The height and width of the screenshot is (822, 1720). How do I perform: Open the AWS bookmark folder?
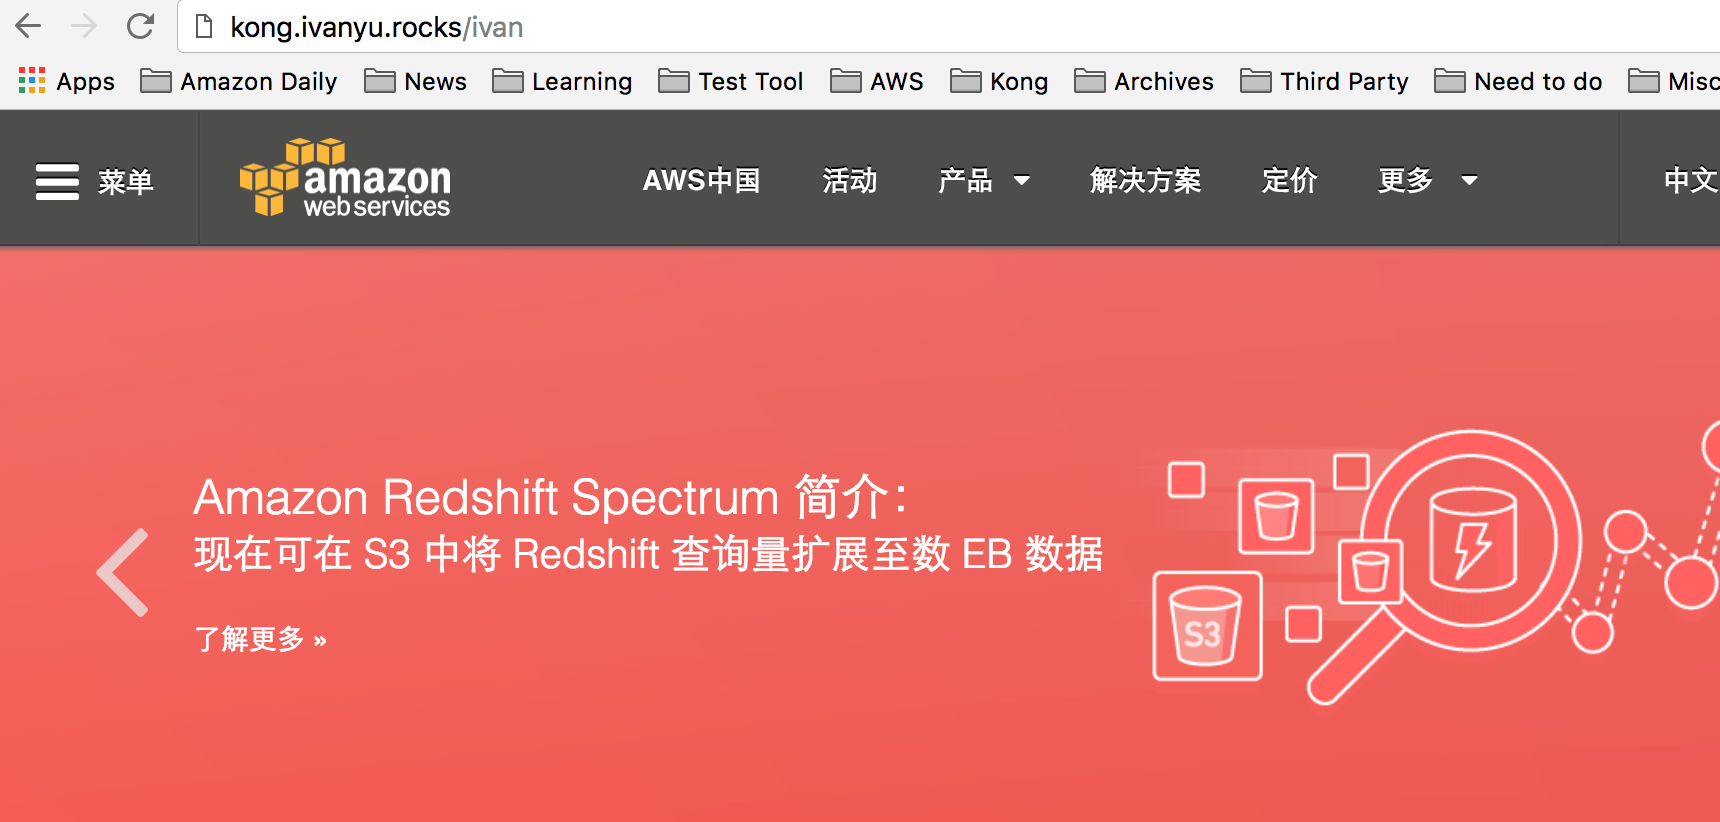[x=876, y=81]
